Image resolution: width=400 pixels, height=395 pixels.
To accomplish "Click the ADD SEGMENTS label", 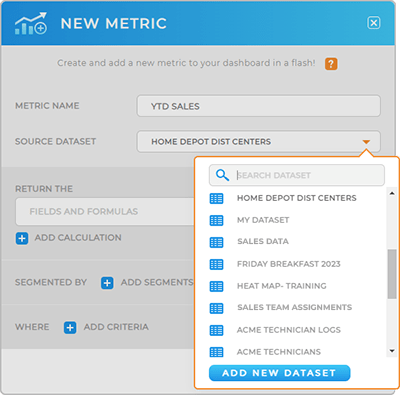I will pyautogui.click(x=157, y=282).
